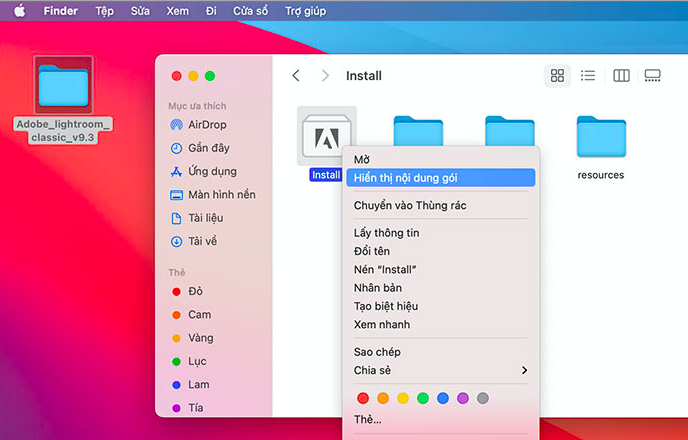Apply red tag color dot in menu
This screenshot has height=440, width=688.
[363, 398]
